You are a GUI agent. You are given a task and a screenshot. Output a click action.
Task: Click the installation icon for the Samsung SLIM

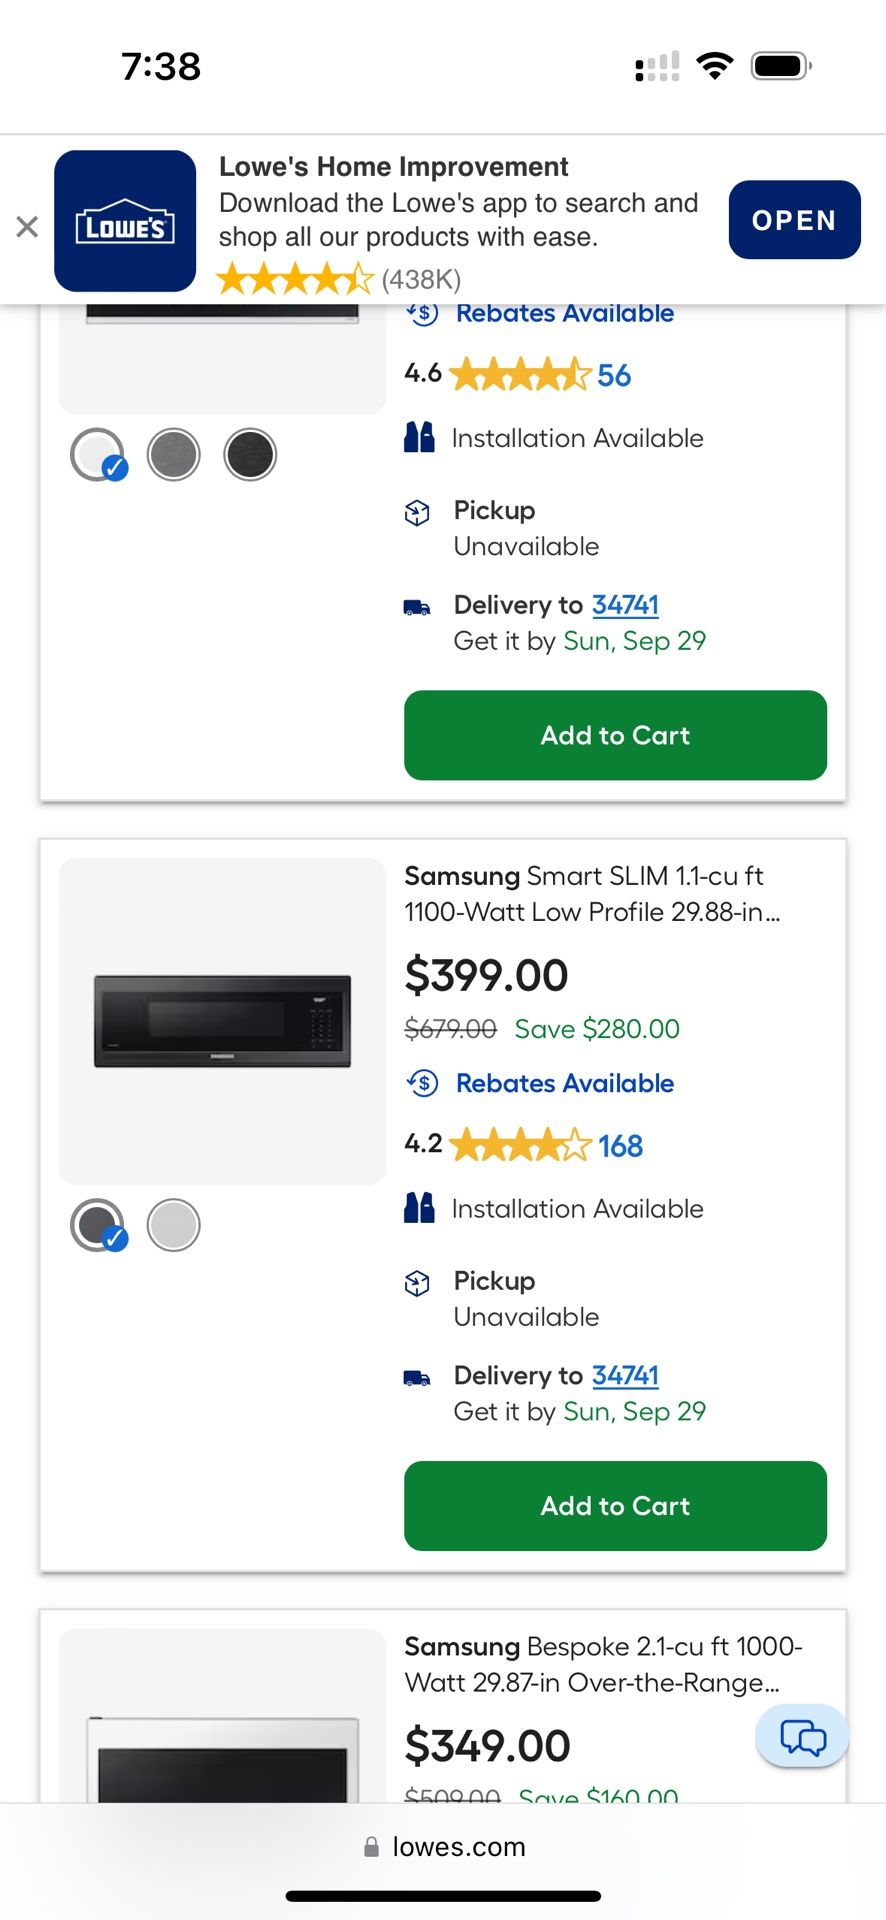coord(419,1208)
